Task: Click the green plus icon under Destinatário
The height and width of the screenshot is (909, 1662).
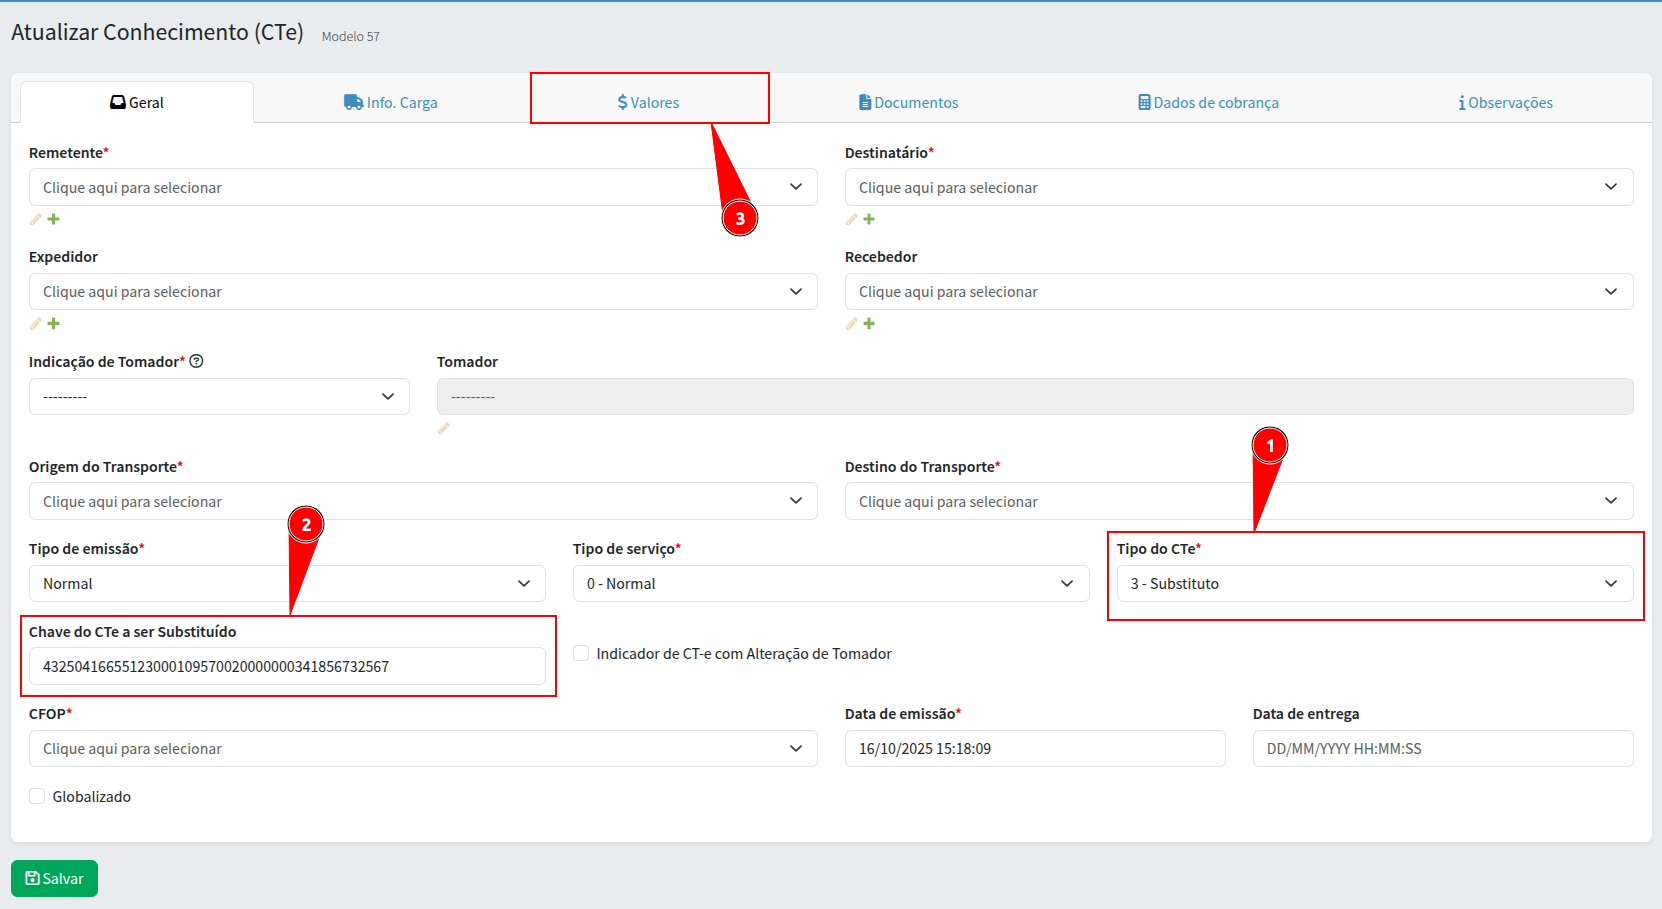Action: click(869, 219)
